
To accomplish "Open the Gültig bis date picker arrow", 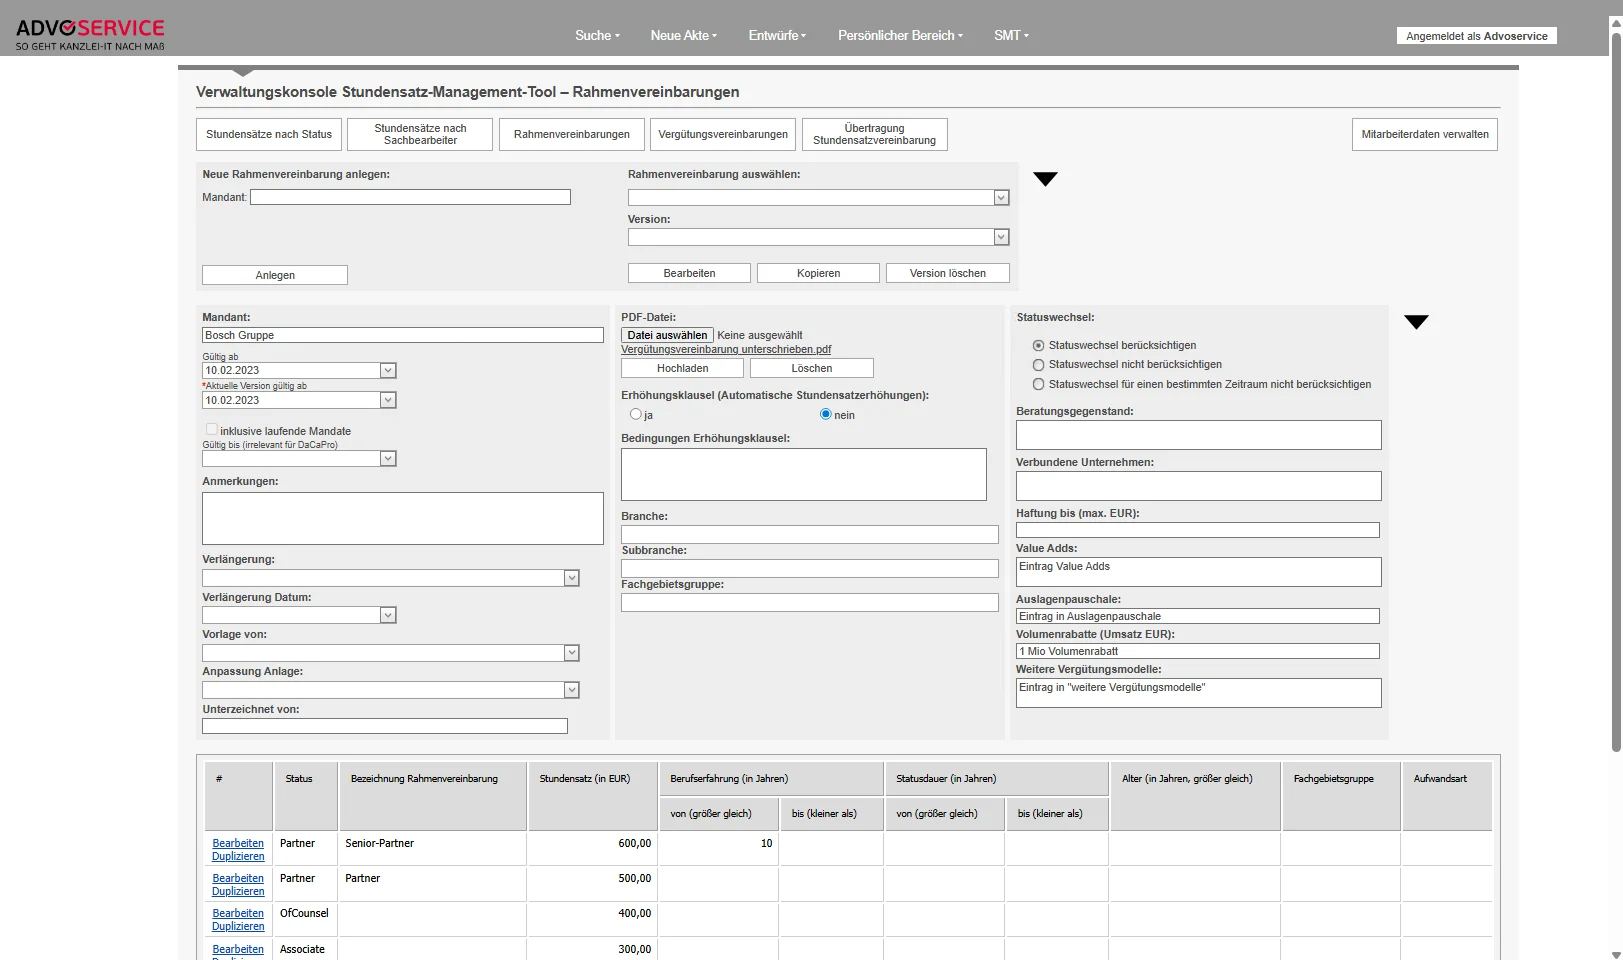I will point(388,459).
